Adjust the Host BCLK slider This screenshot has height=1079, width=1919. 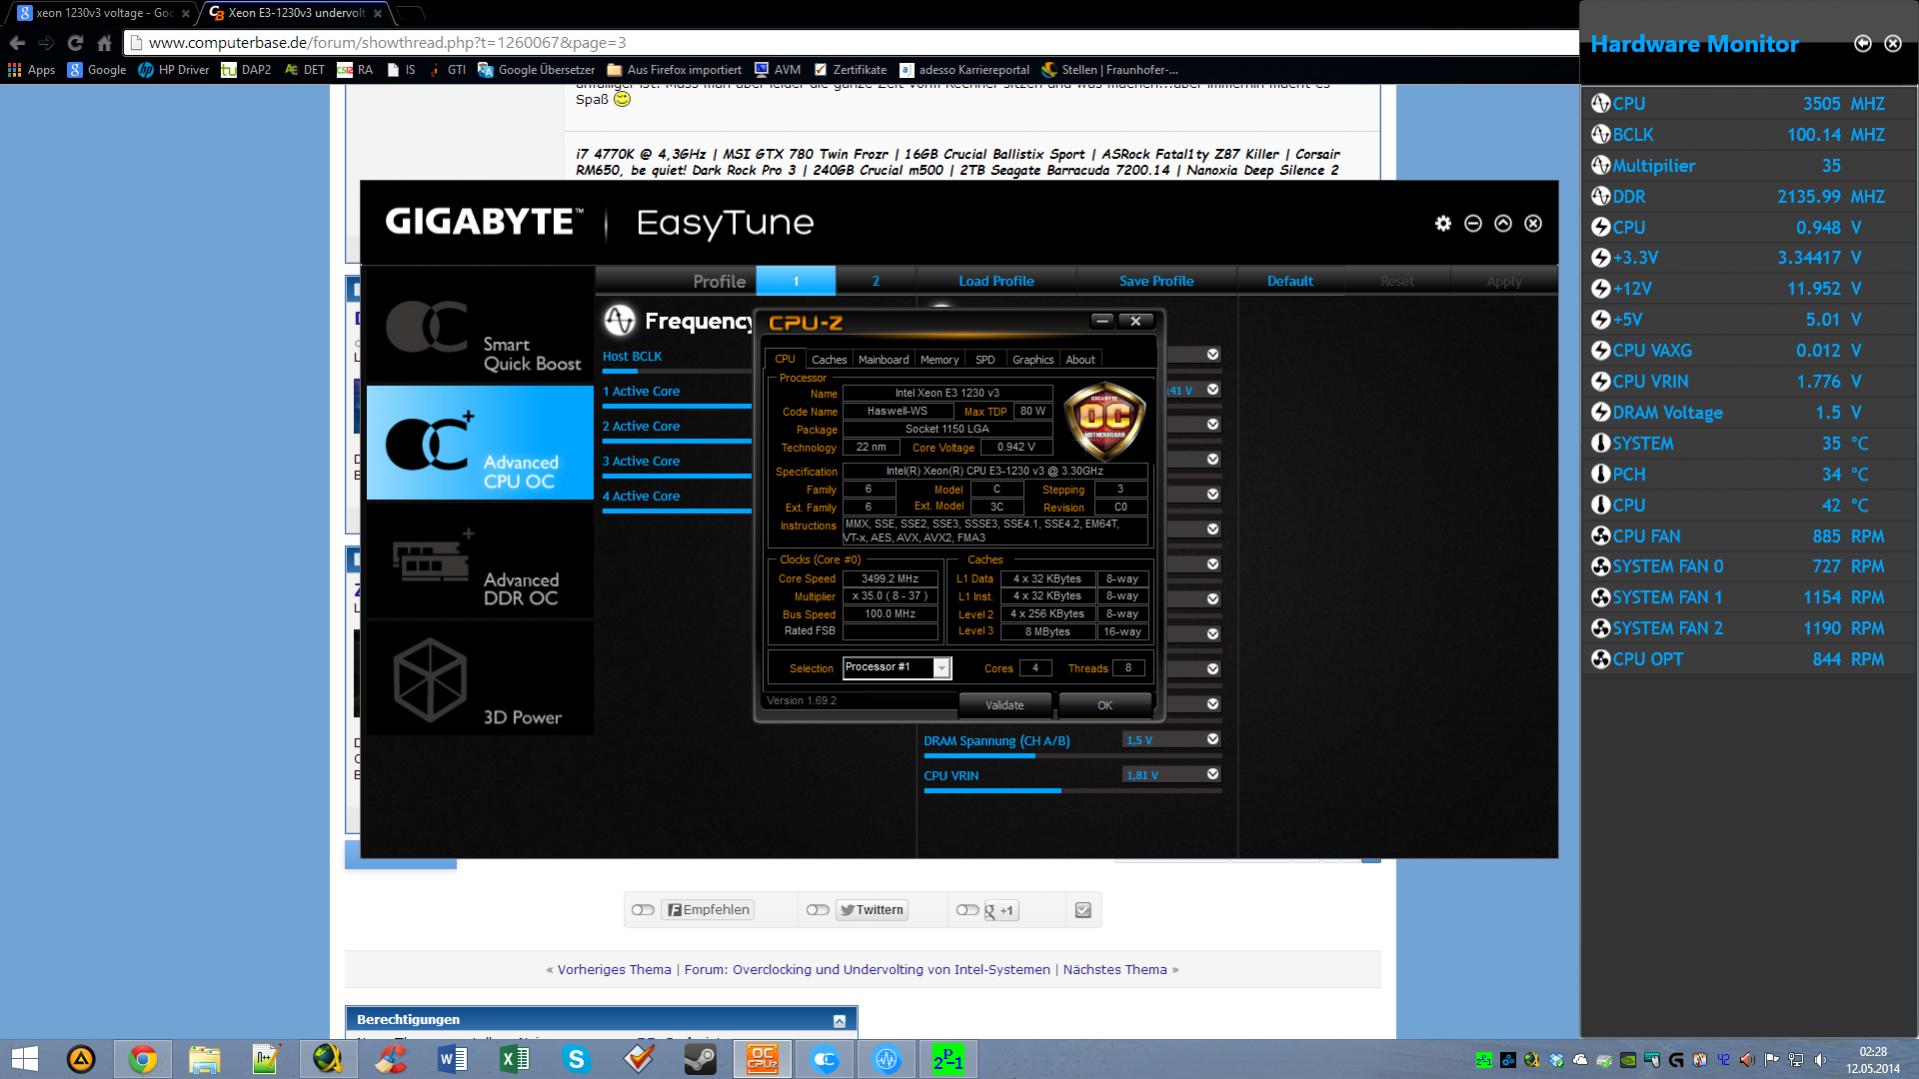(677, 371)
